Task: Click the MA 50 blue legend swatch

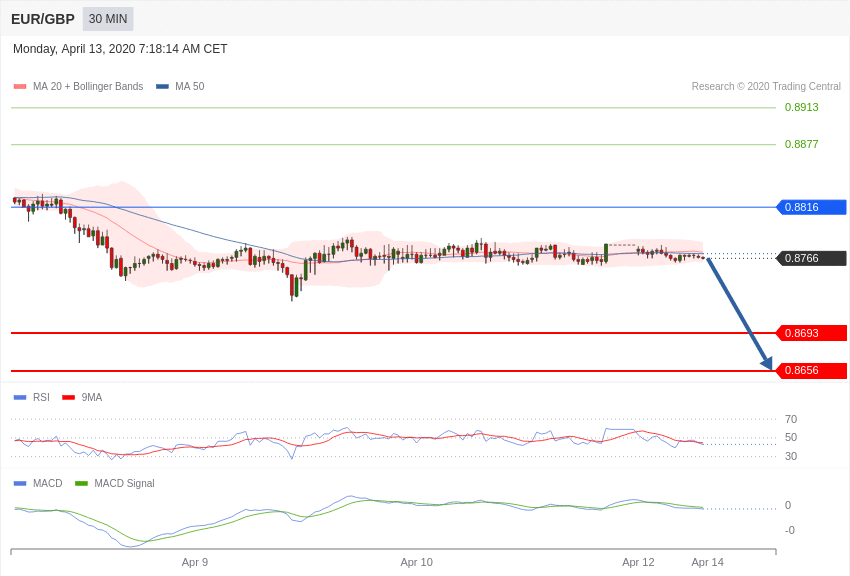Action: [162, 86]
